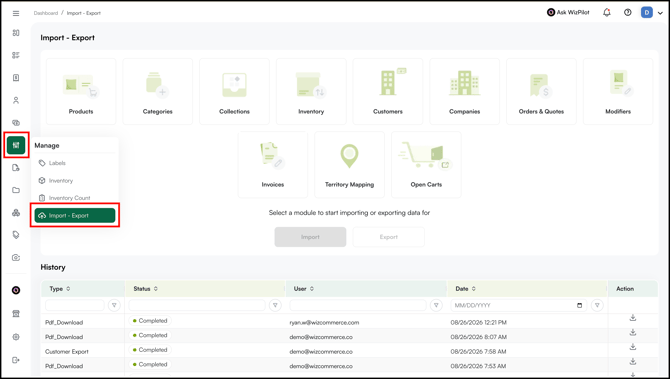
Task: Open the Type column filter funnel
Action: point(114,305)
